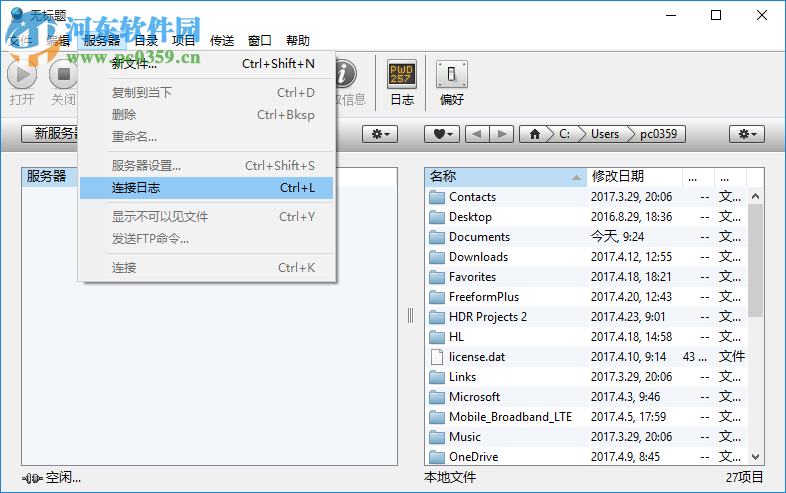Click the FreeformPlus folder icon
Viewport: 786px width, 493px height.
tap(437, 297)
